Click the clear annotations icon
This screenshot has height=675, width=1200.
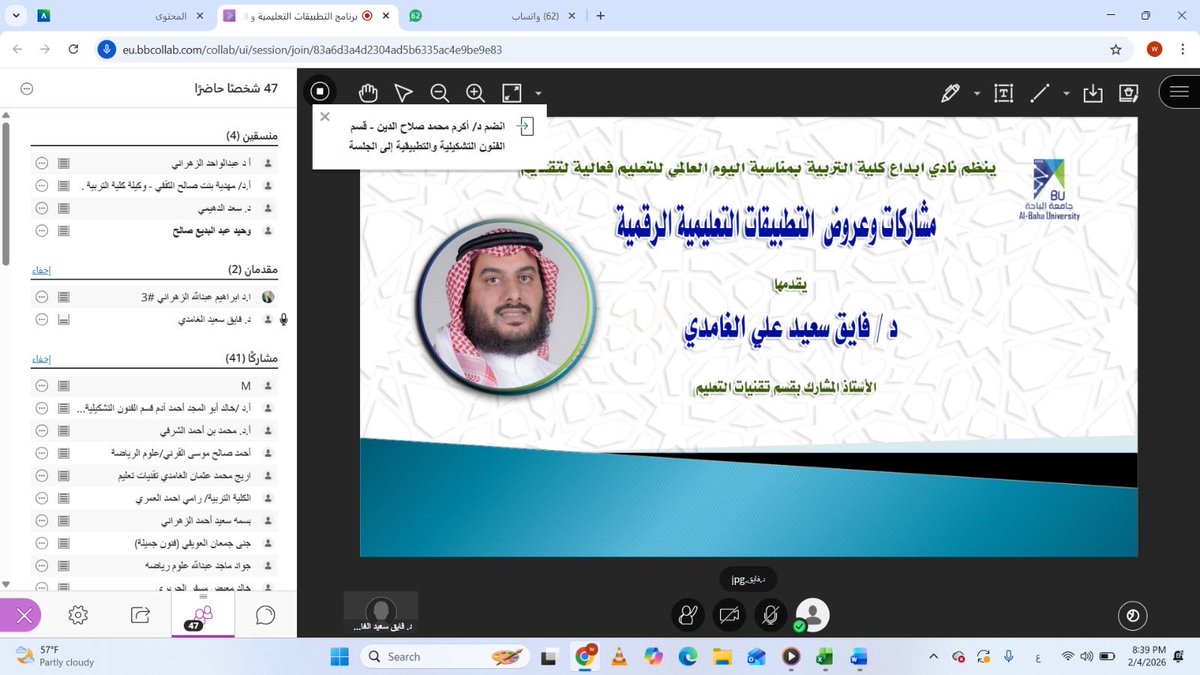[1129, 93]
